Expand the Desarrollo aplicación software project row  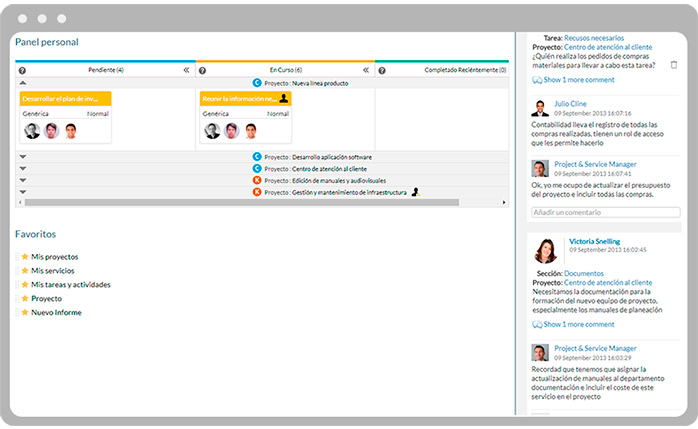pos(23,157)
